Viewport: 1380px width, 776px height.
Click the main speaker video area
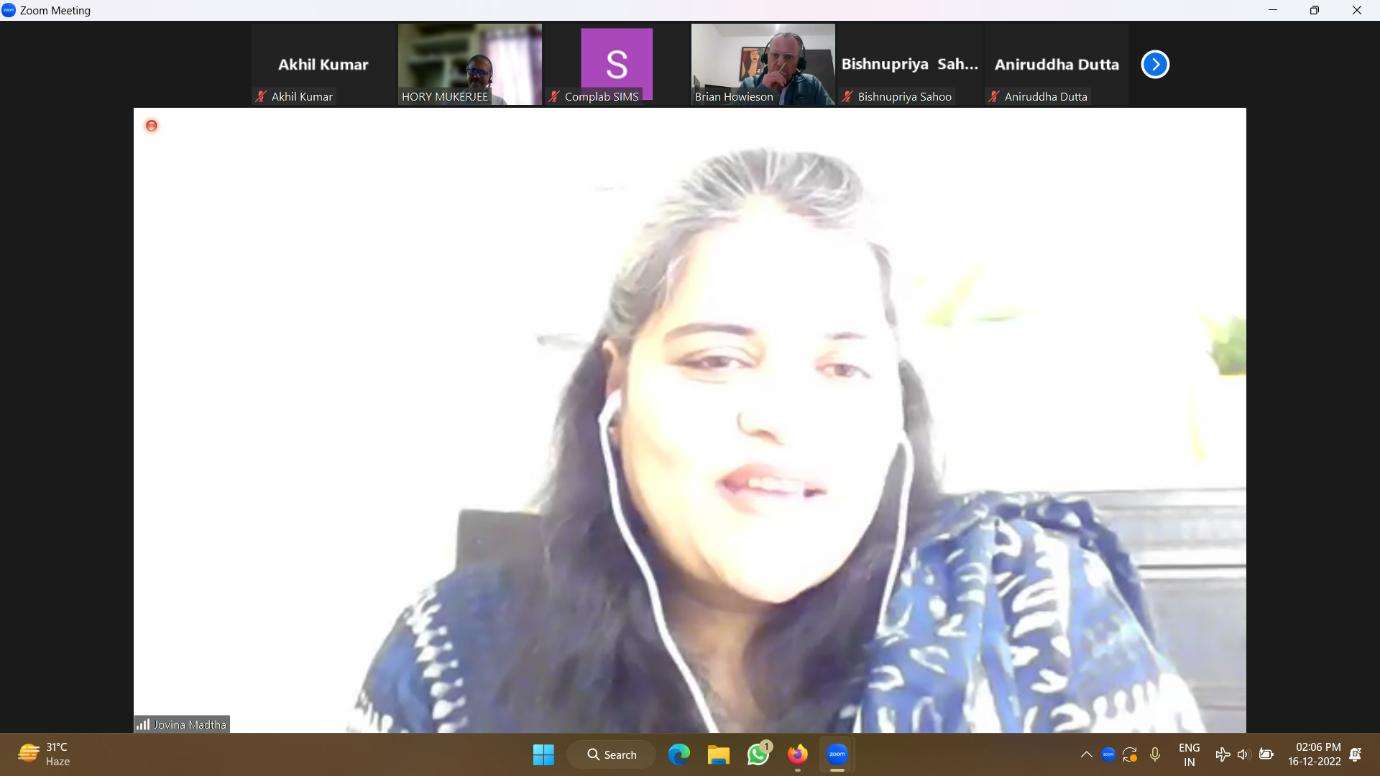[x=690, y=420]
